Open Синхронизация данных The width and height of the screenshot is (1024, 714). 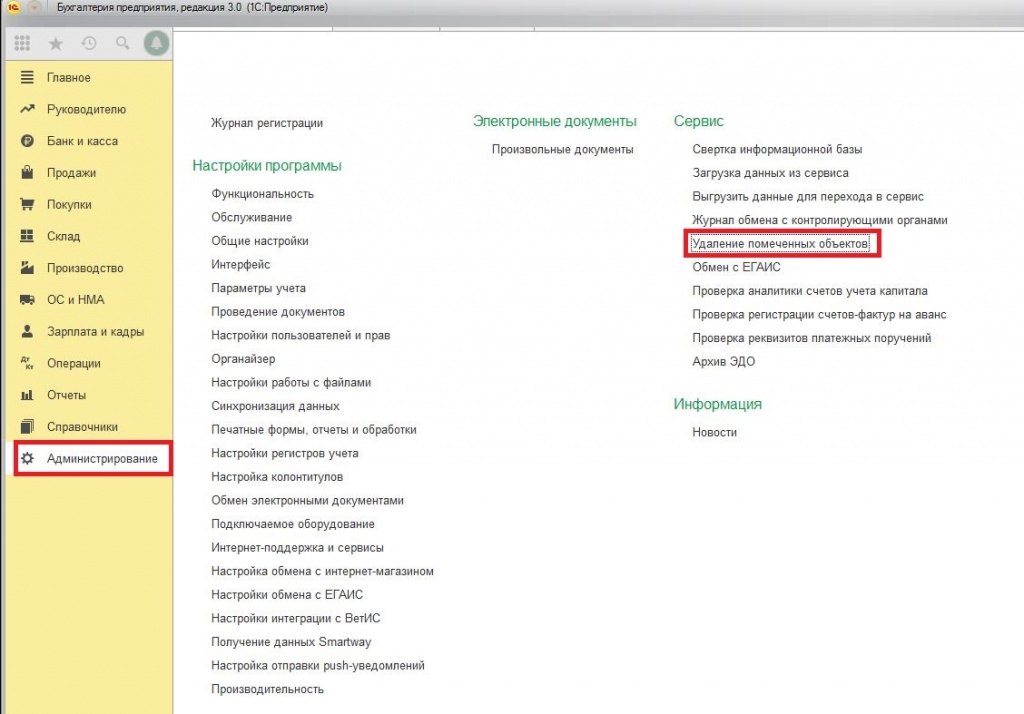[x=275, y=406]
